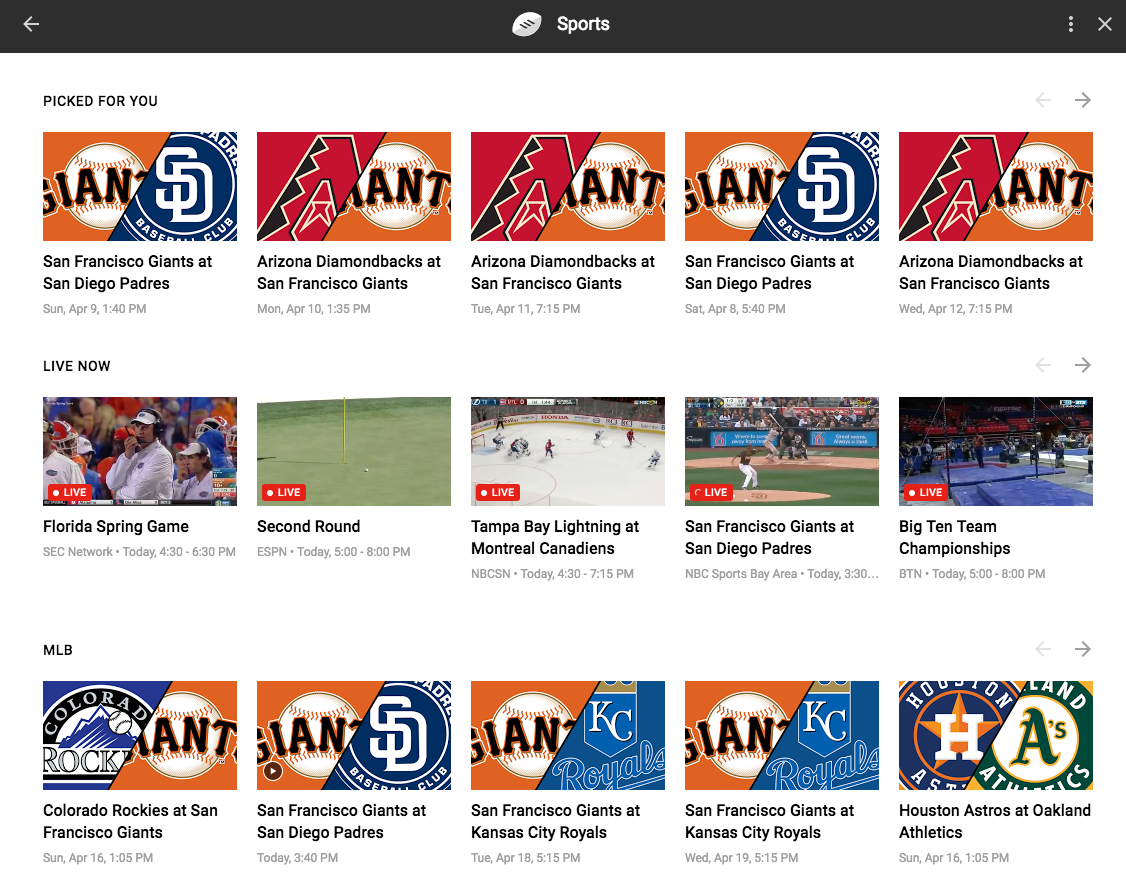Click the LIVE badge on the hockey game
This screenshot has width=1126, height=880.
pos(498,492)
